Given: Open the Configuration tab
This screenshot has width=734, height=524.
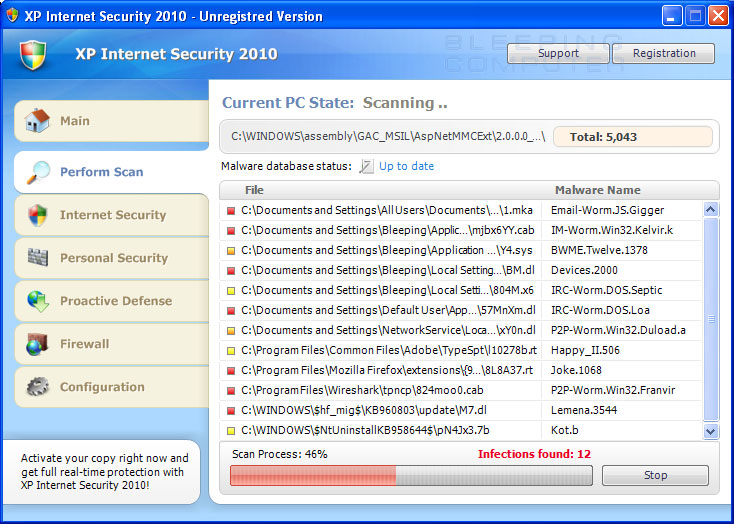Looking at the screenshot, I should tap(111, 387).
